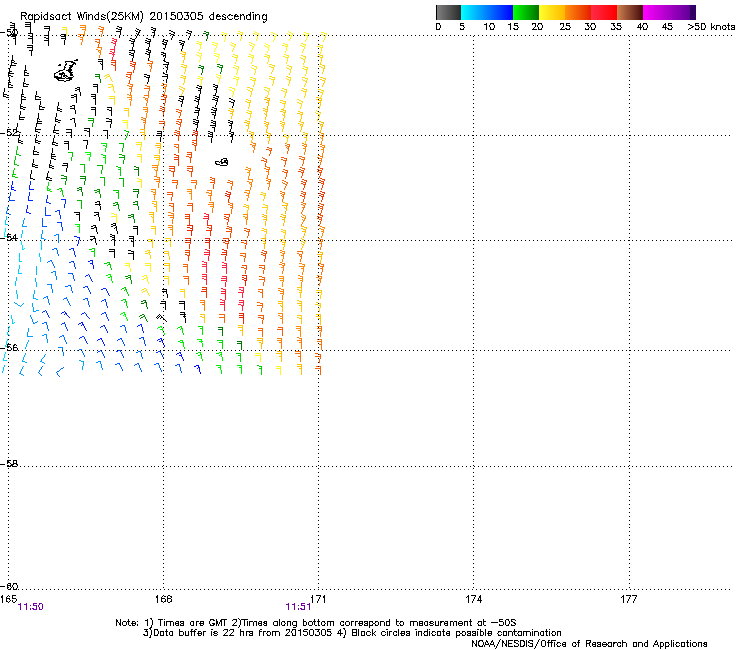The height and width of the screenshot is (650, 740).
Task: Click the legend tick label 25
Action: (565, 27)
